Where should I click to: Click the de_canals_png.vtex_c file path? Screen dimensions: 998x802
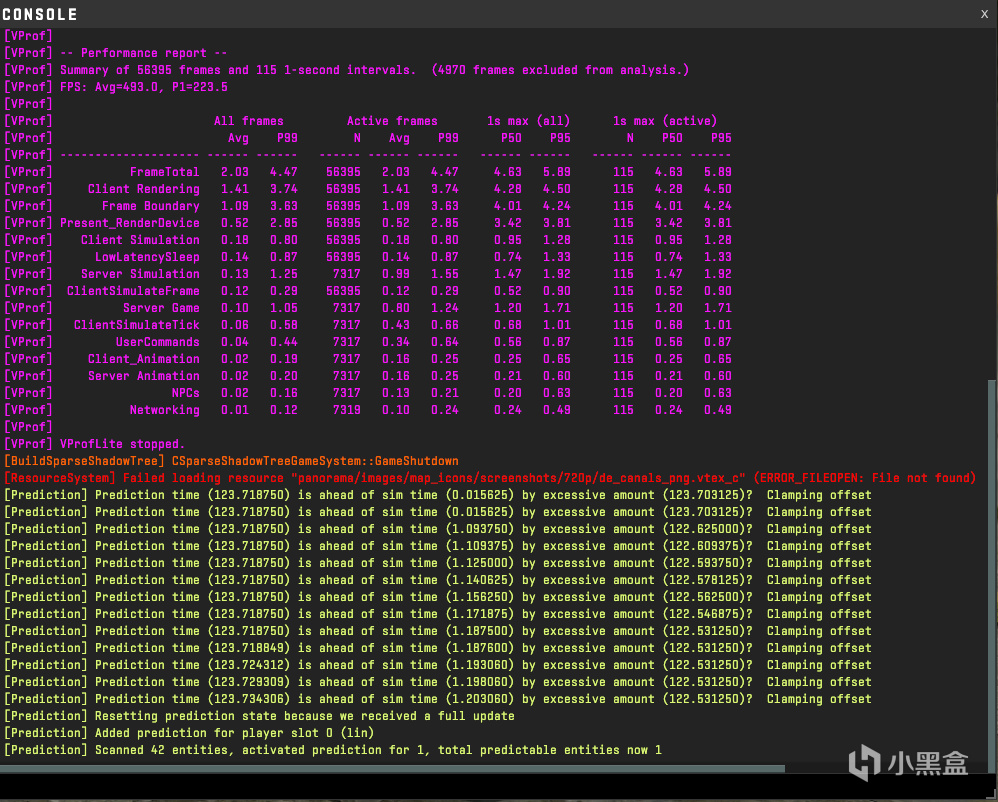518,478
